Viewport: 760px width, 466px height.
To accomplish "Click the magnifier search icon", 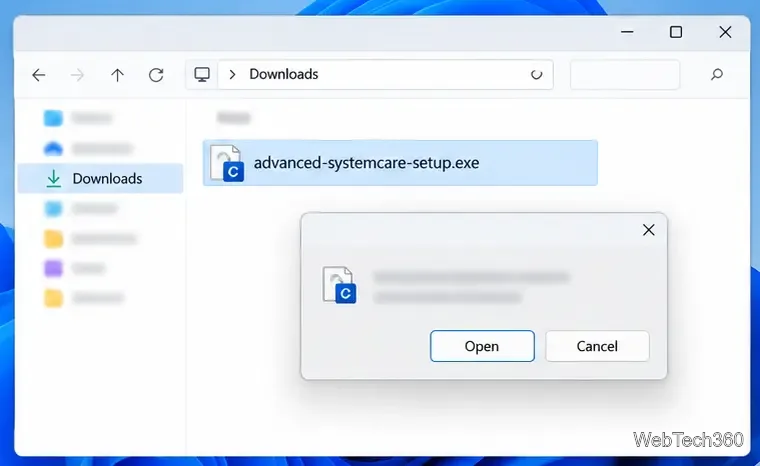I will click(x=717, y=75).
